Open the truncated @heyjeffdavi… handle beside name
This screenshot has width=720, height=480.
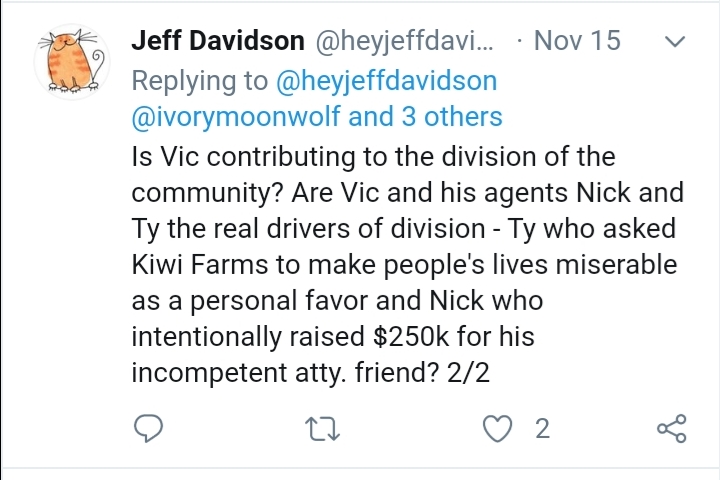click(x=404, y=41)
